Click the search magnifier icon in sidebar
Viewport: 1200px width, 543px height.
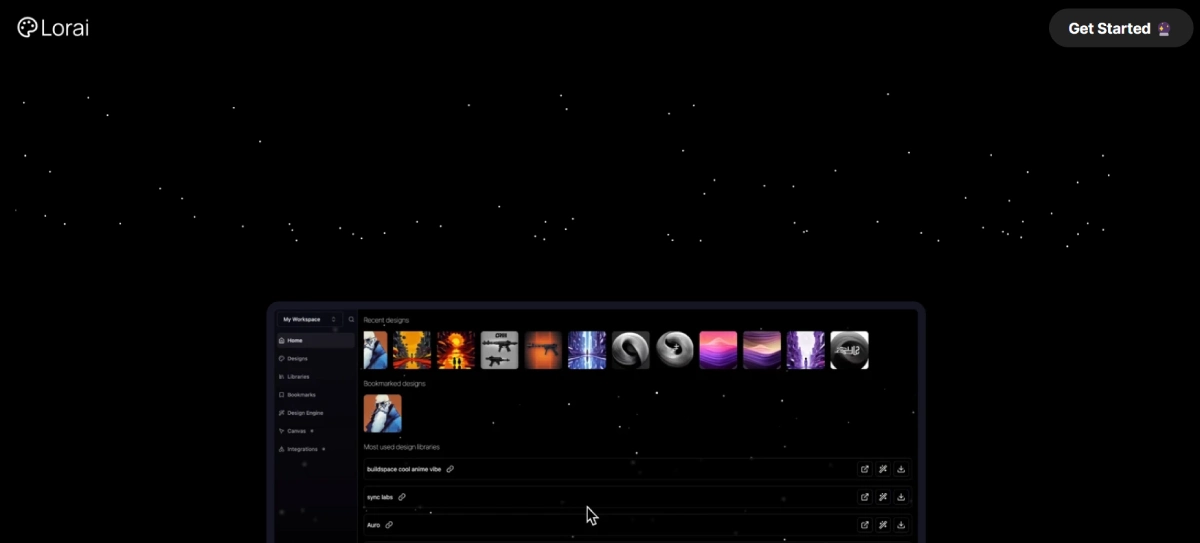tap(351, 319)
